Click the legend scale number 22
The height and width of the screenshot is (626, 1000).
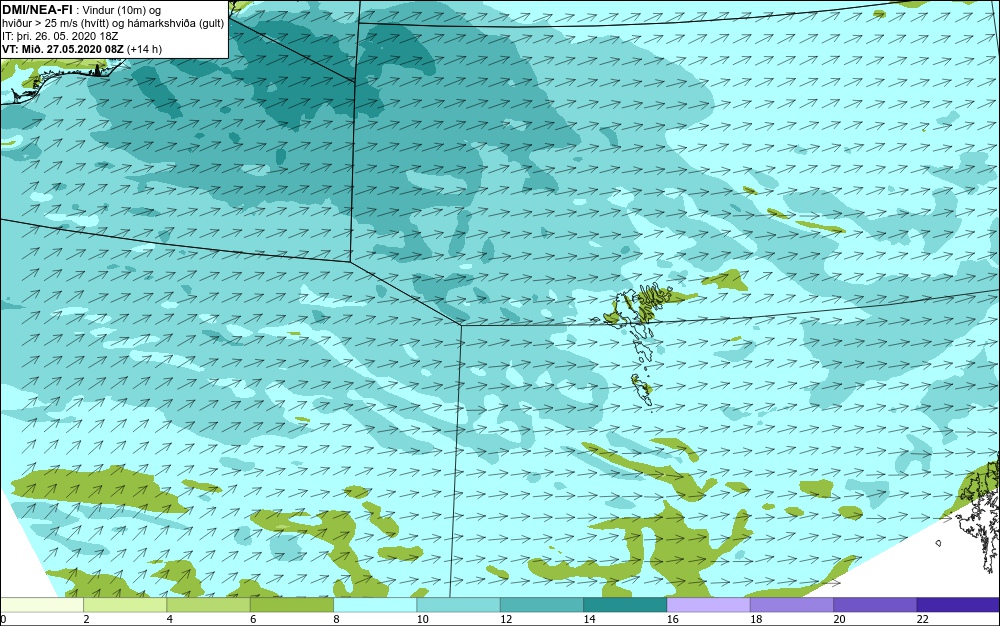(x=922, y=619)
